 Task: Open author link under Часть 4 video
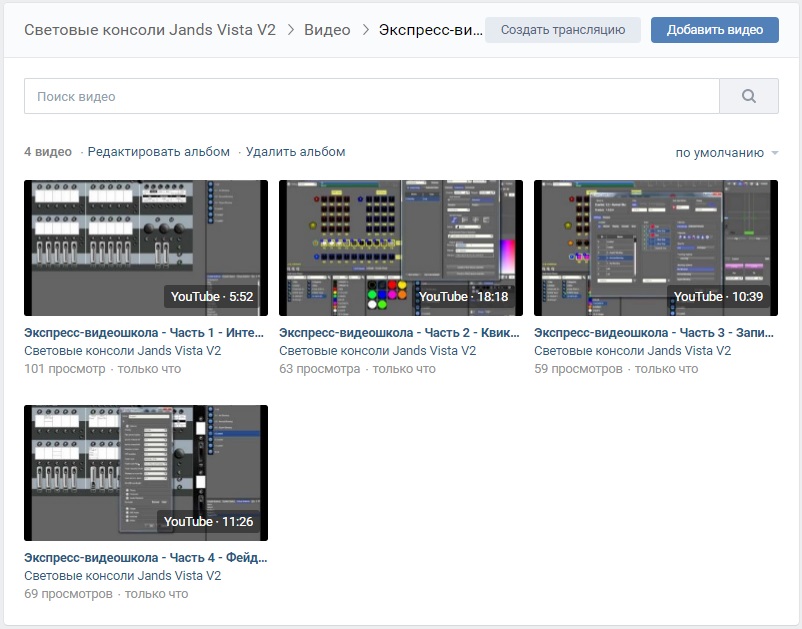point(123,576)
